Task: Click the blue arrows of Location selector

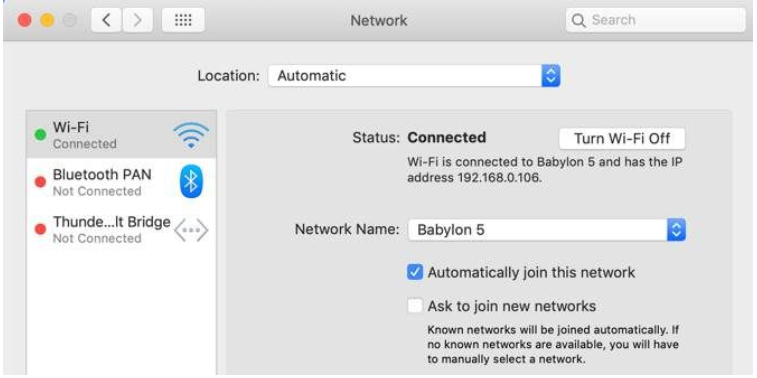Action: 551,76
